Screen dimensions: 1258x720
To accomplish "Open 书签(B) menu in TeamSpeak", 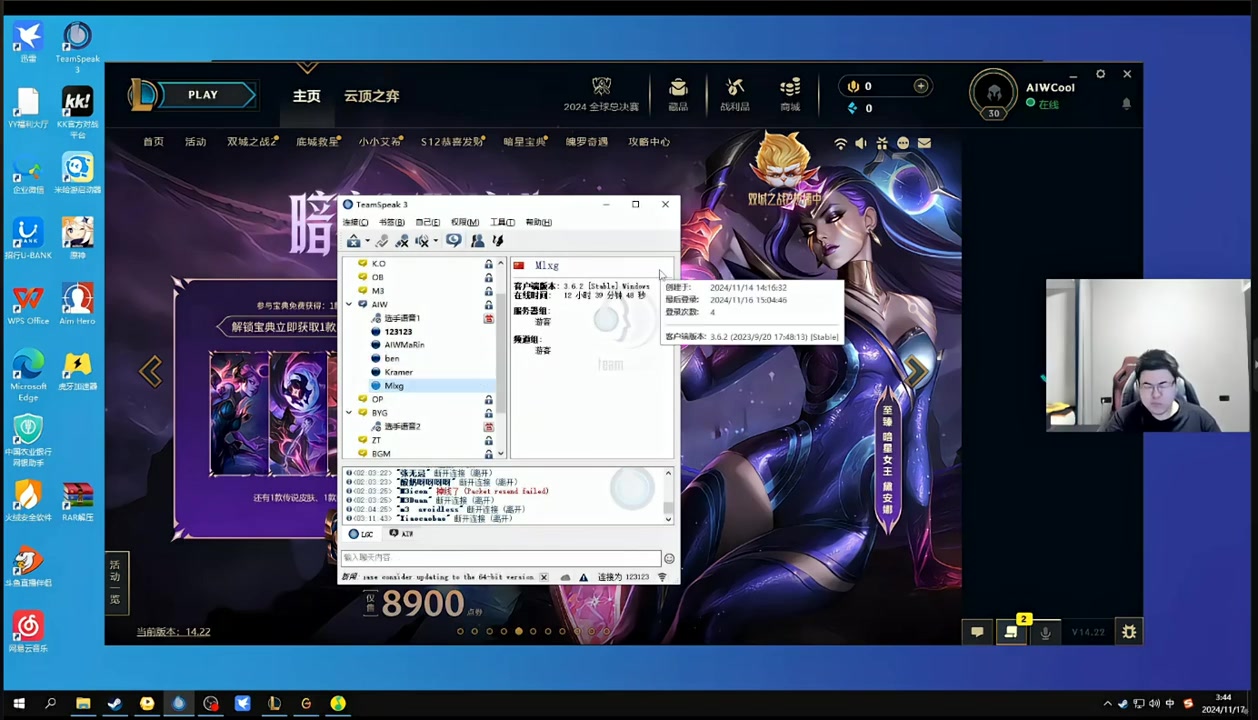I will tap(392, 222).
